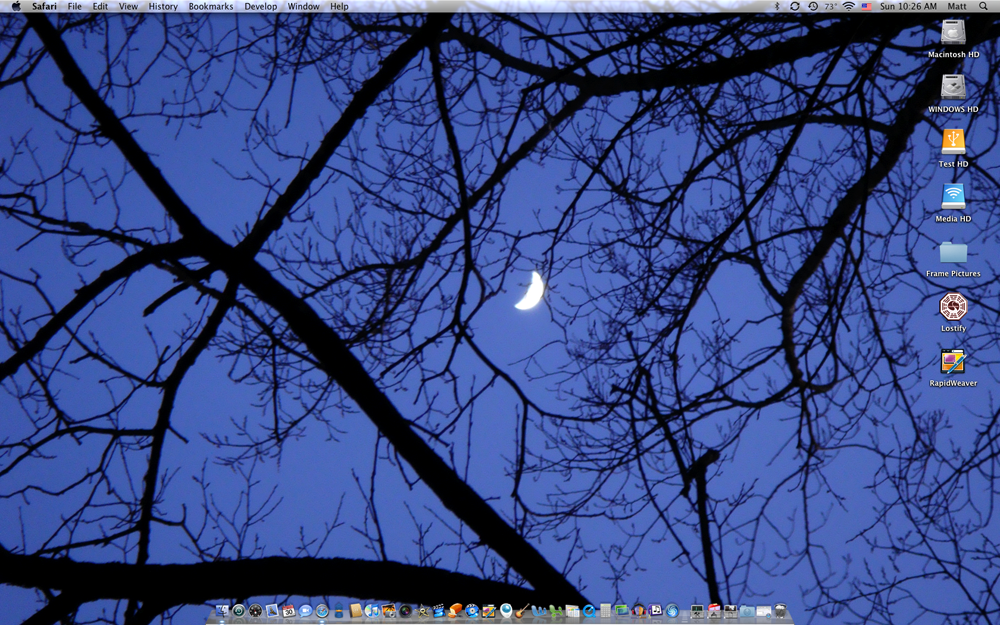Image resolution: width=1000 pixels, height=625 pixels.
Task: Select the Test HD USB drive
Action: pos(953,142)
